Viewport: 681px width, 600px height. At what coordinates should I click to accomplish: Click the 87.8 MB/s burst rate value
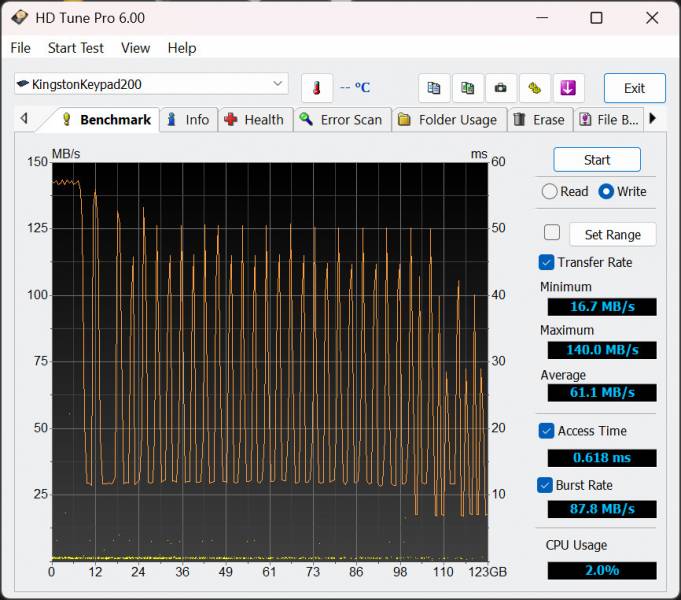coord(602,509)
